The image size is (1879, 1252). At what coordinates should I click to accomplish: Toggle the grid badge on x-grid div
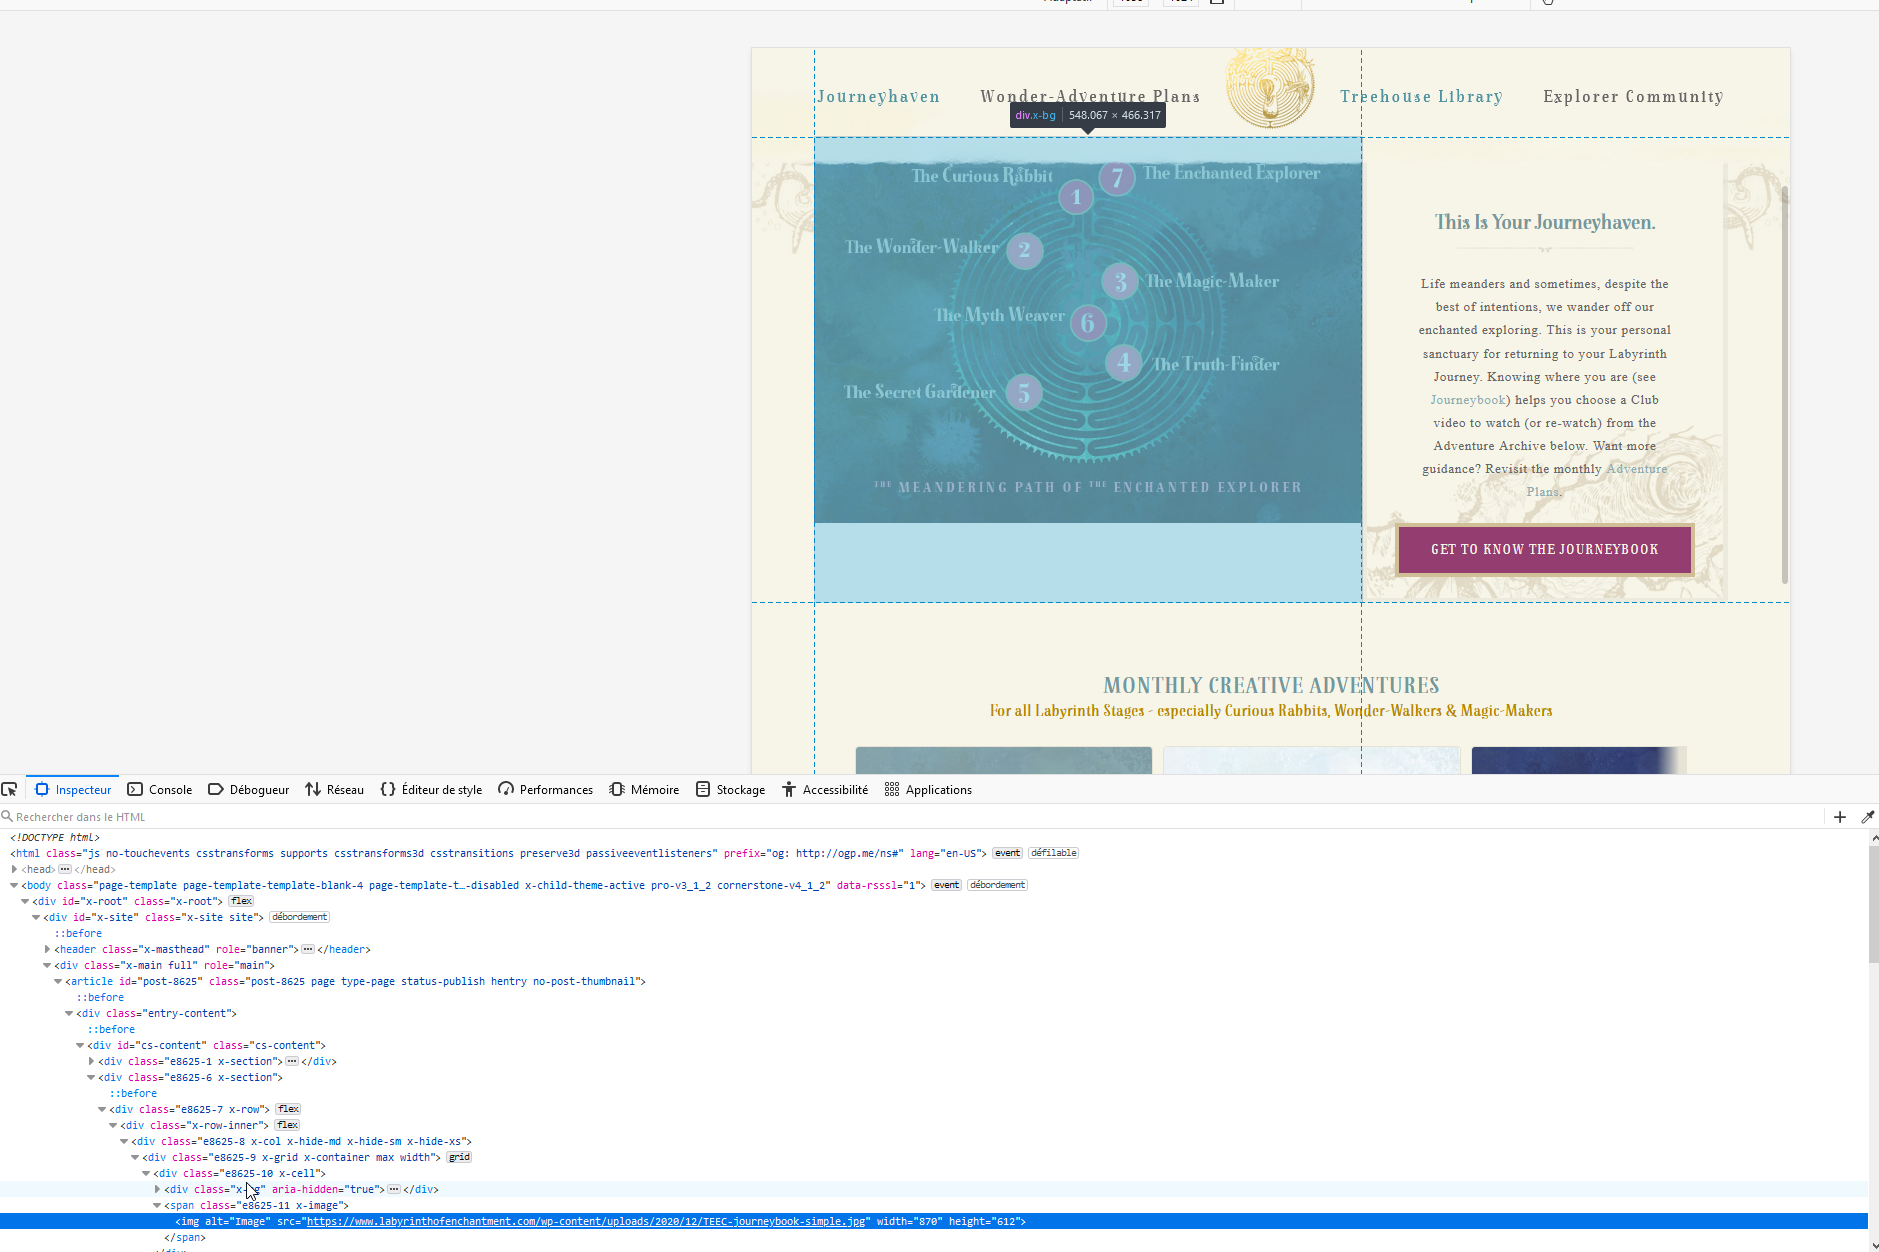(459, 1157)
